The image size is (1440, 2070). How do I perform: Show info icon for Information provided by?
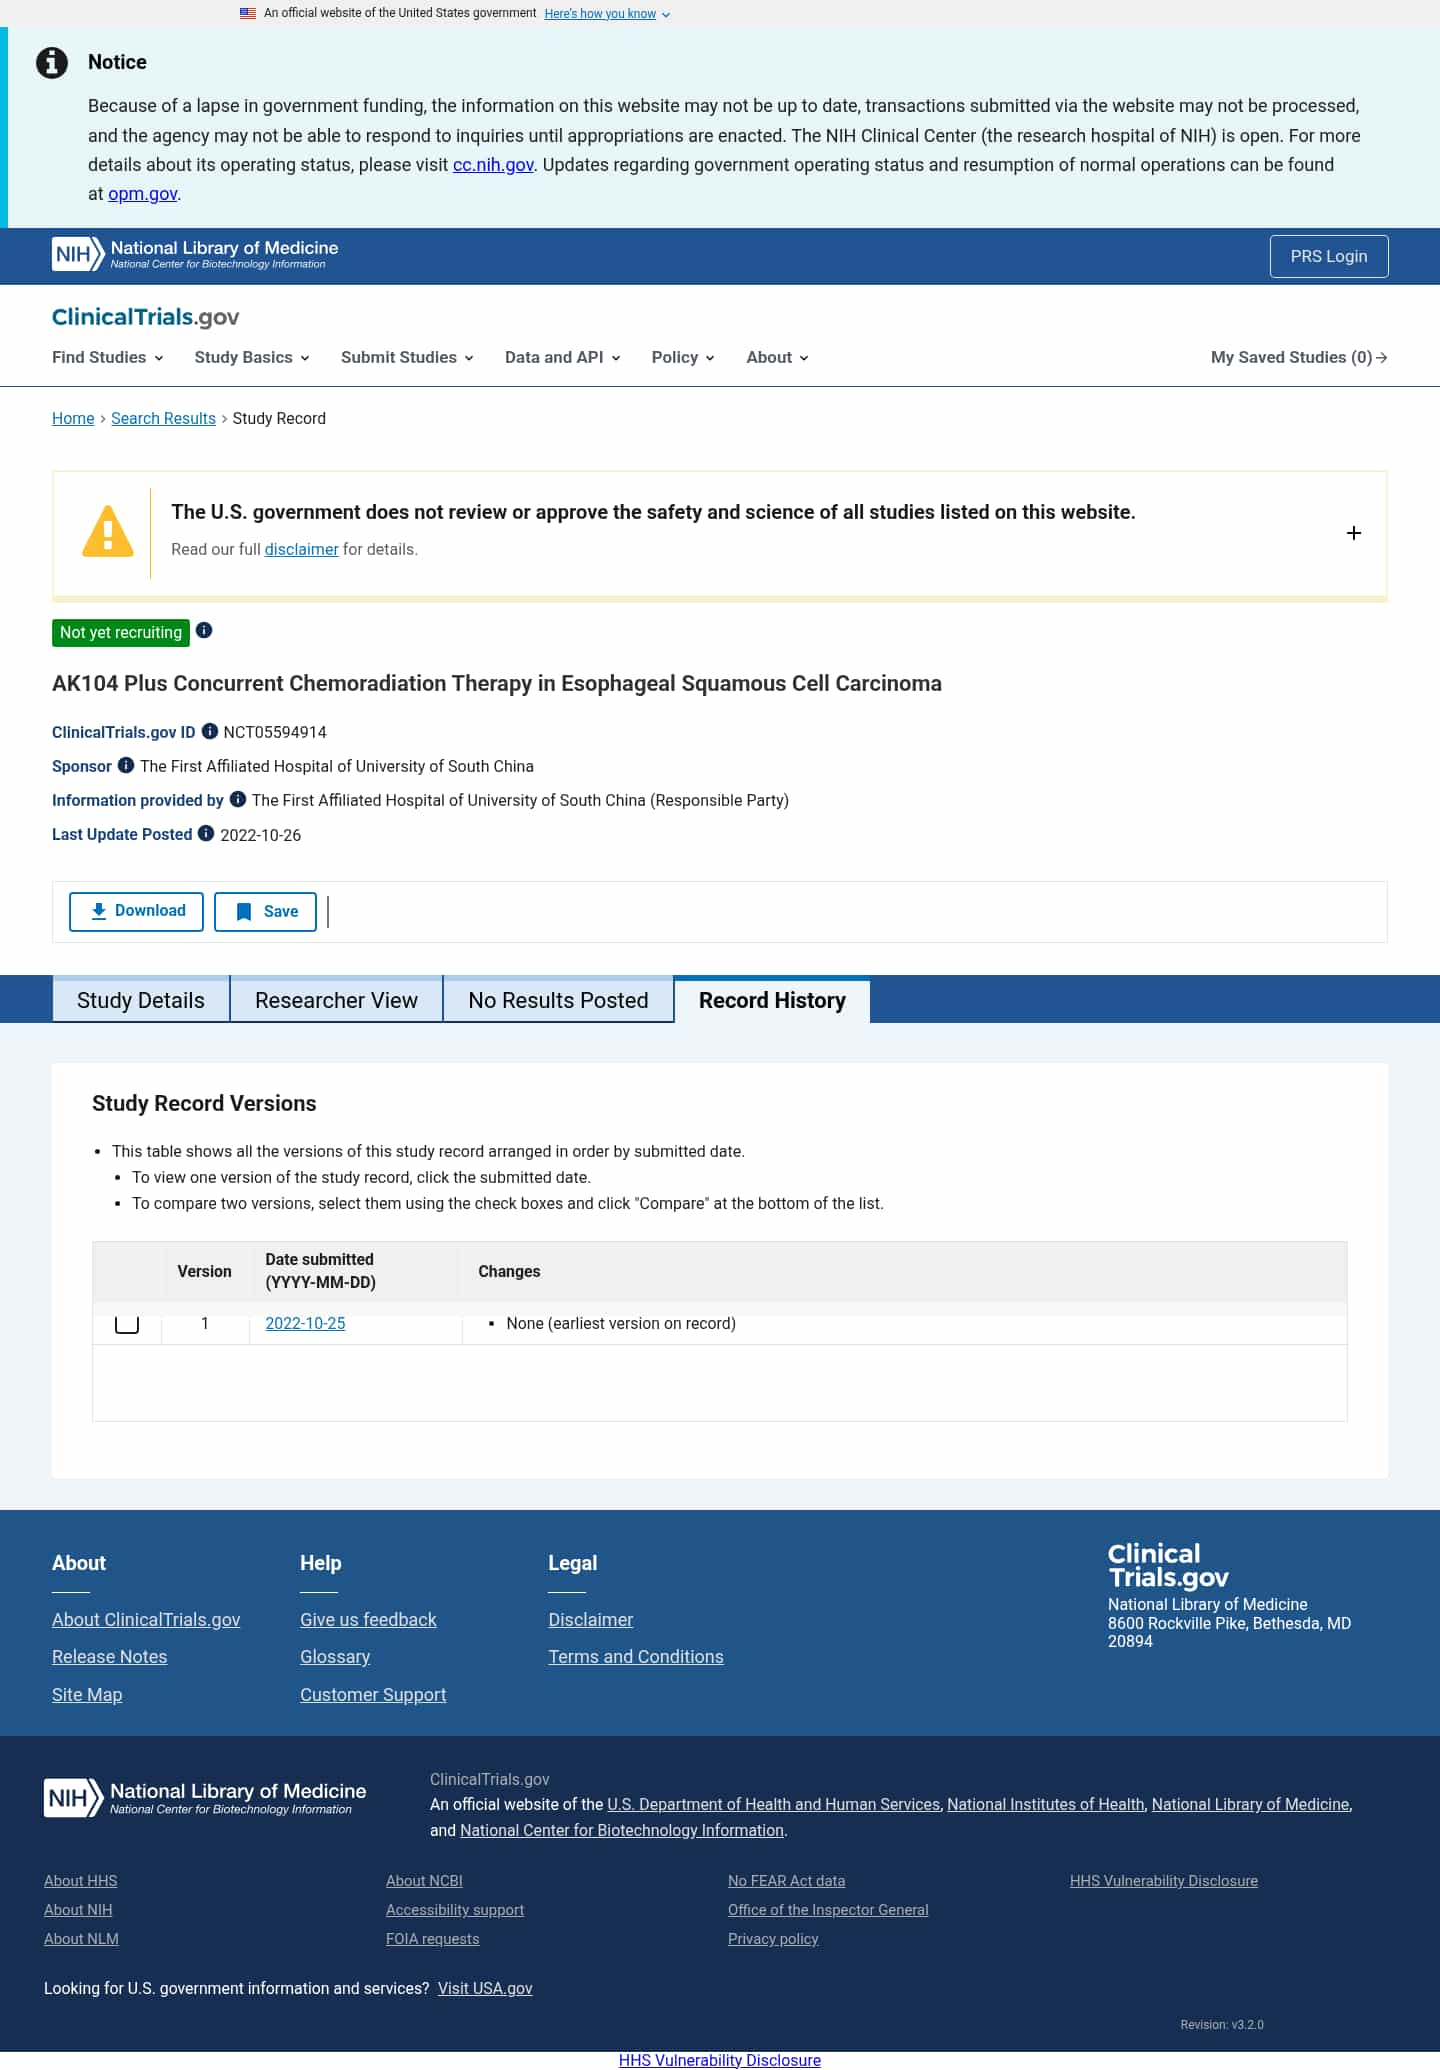click(238, 799)
